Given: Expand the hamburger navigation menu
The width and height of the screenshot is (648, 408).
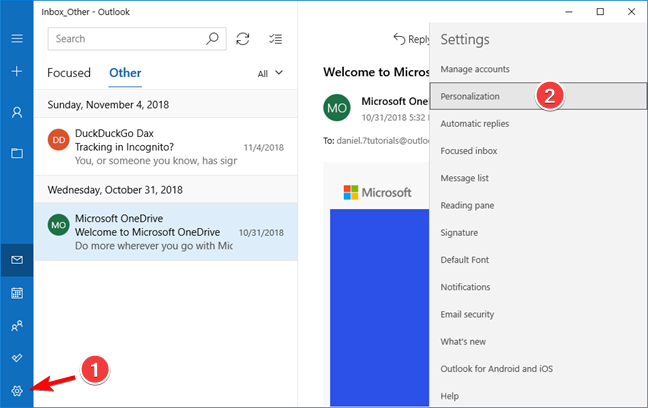Looking at the screenshot, I should pyautogui.click(x=17, y=39).
